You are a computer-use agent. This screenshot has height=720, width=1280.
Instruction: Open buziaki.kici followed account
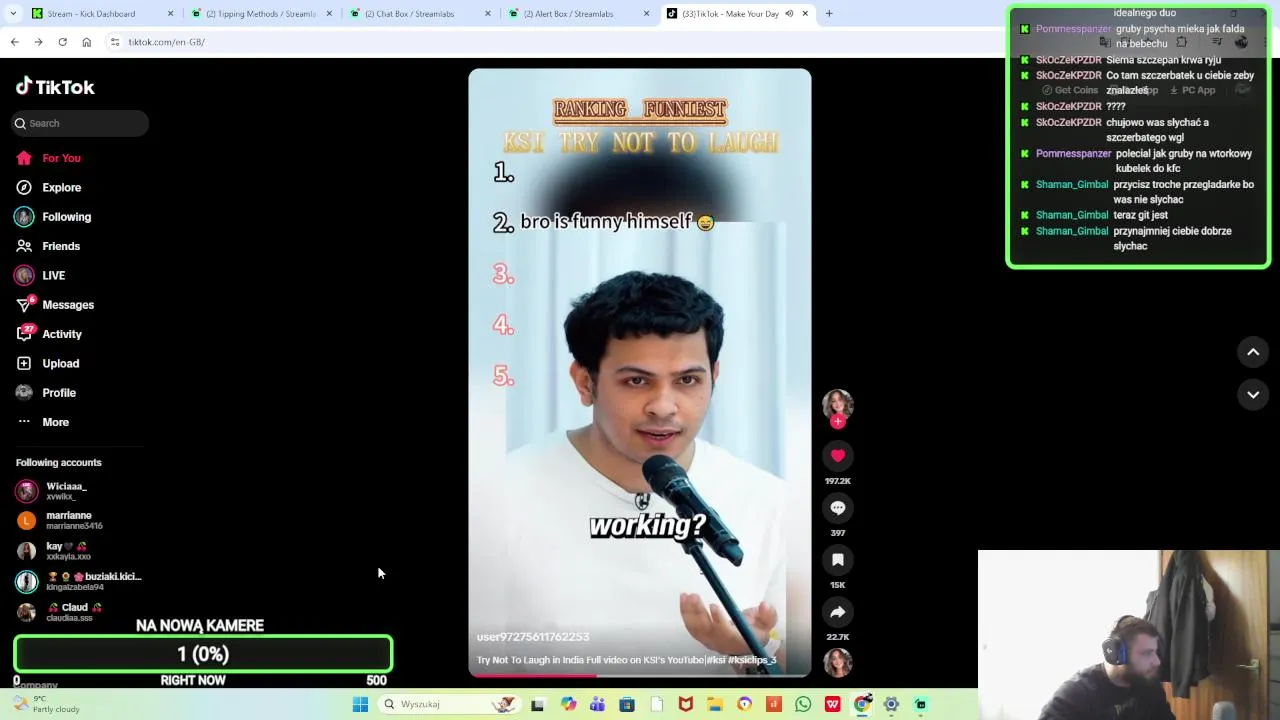pyautogui.click(x=80, y=581)
